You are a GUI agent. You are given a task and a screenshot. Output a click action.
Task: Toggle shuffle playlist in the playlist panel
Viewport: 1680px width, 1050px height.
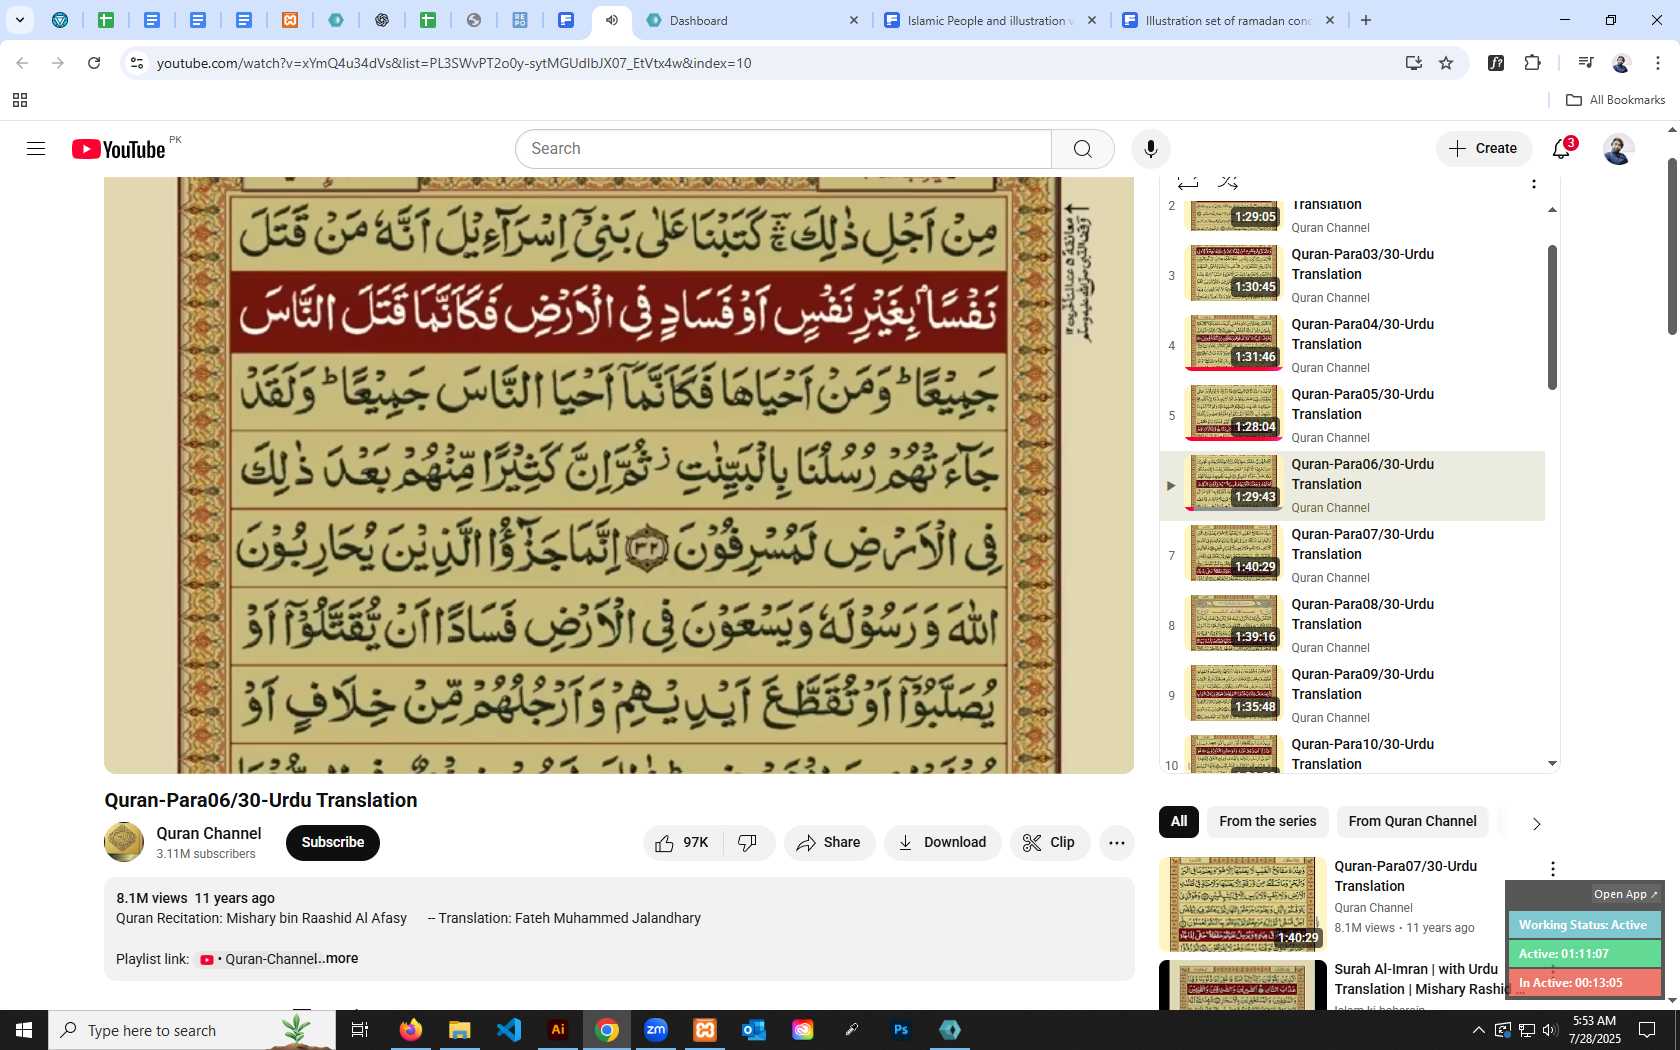[1228, 183]
